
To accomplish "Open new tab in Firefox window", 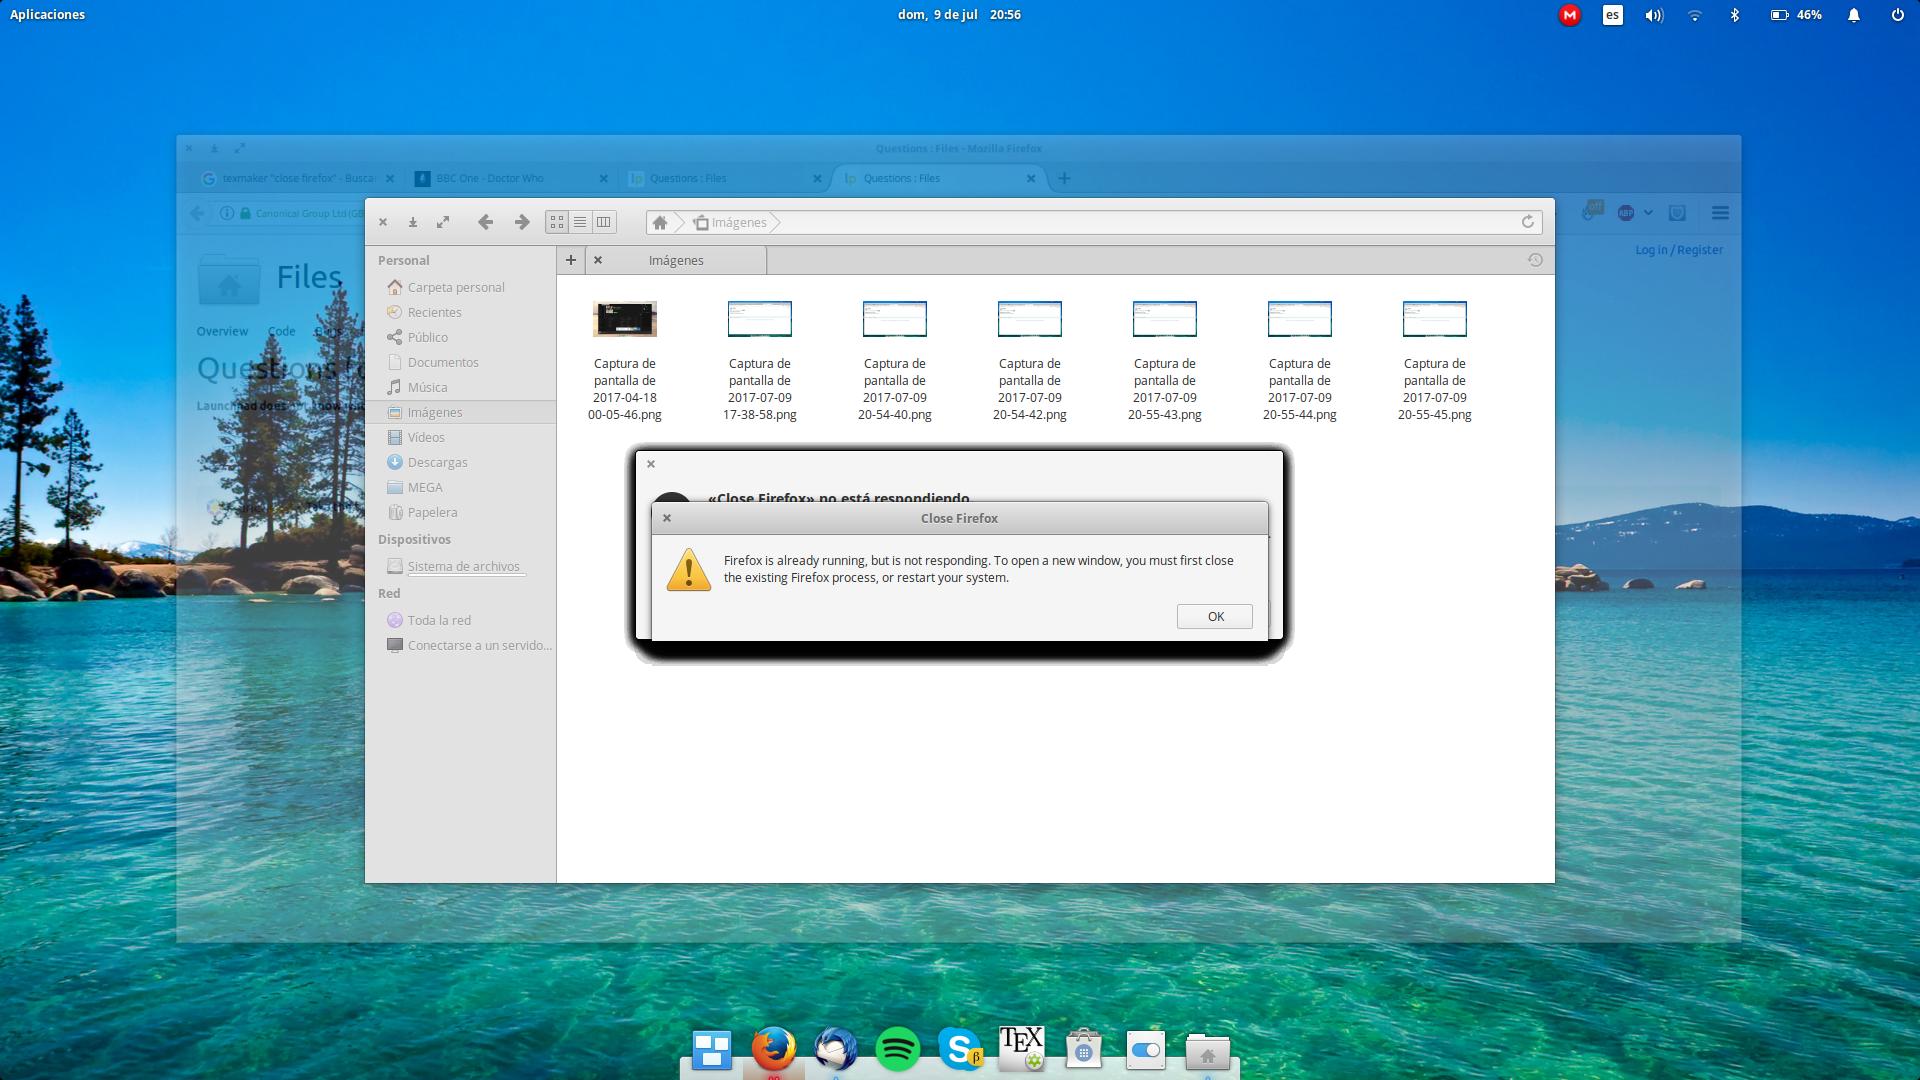I will (x=1064, y=178).
